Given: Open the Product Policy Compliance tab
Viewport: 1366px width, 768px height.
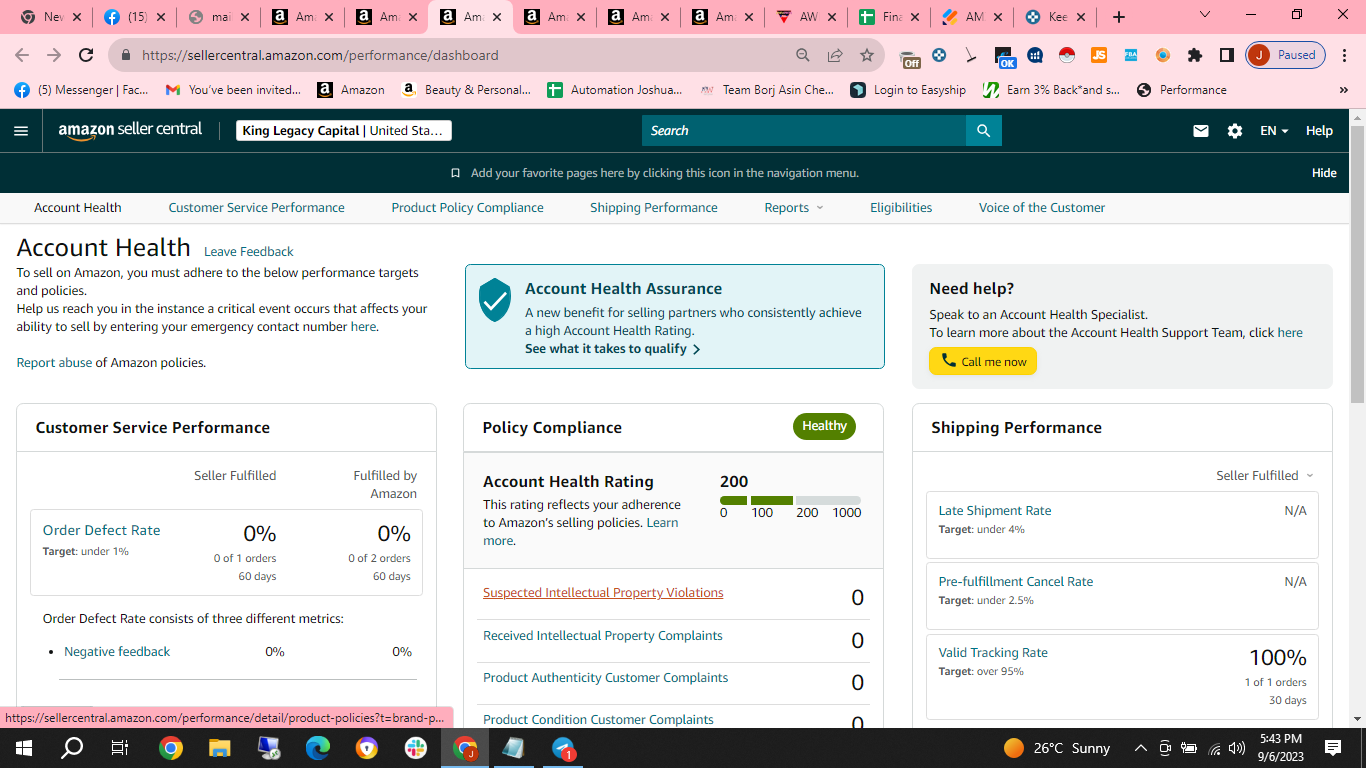Looking at the screenshot, I should (x=467, y=208).
